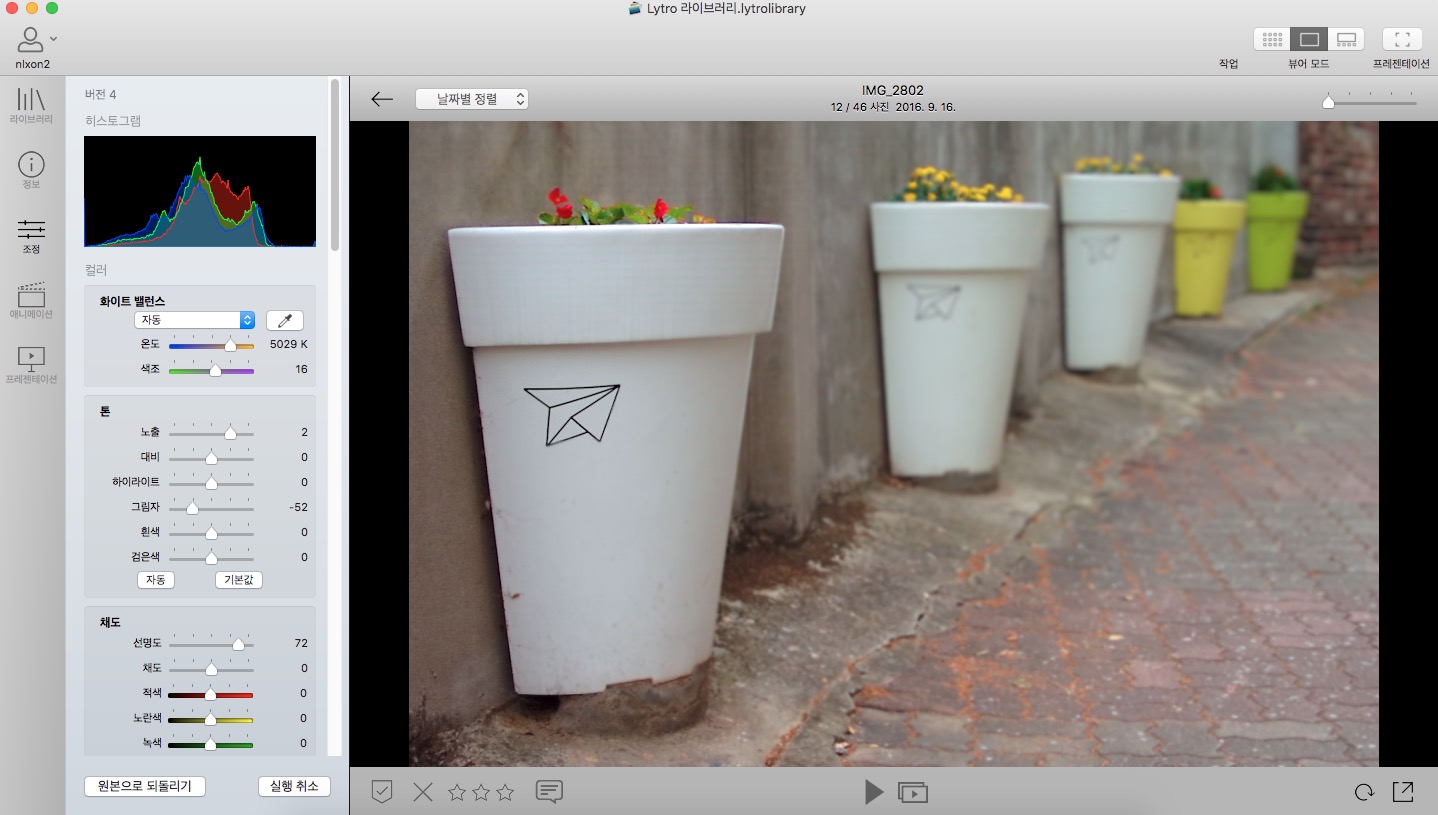This screenshot has height=815, width=1438.
Task: Select the 프레젠테이션 sidebar tab
Action: (31, 365)
